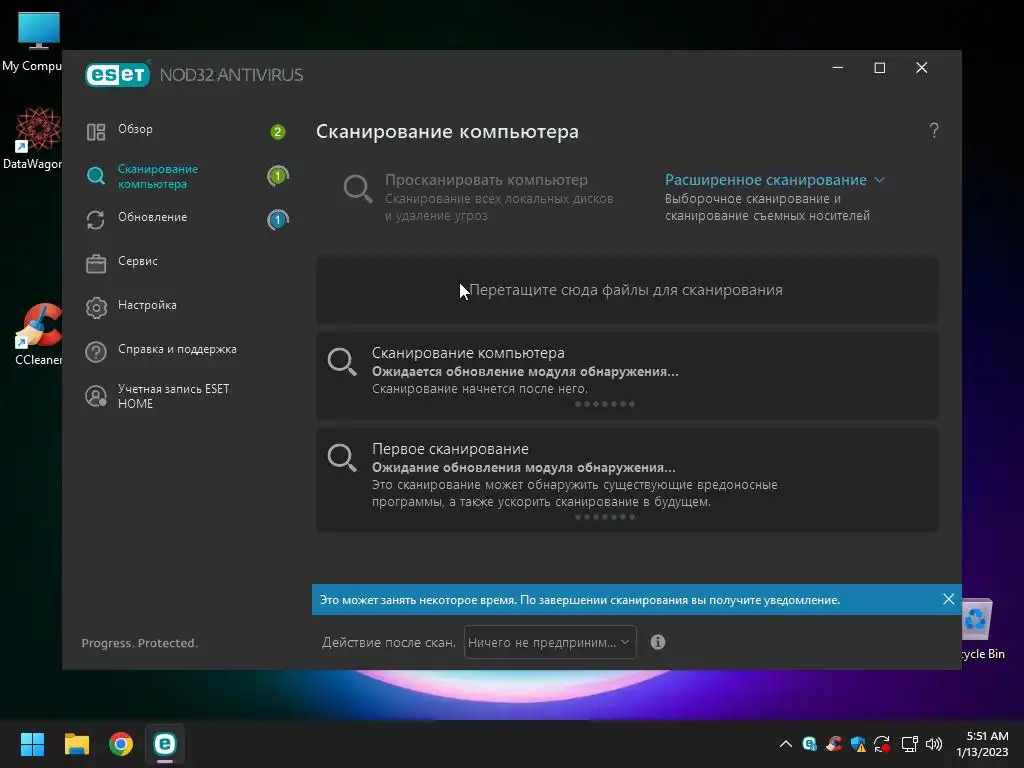Click the Обзор dashboard icon
The width and height of the screenshot is (1024, 768).
click(96, 132)
